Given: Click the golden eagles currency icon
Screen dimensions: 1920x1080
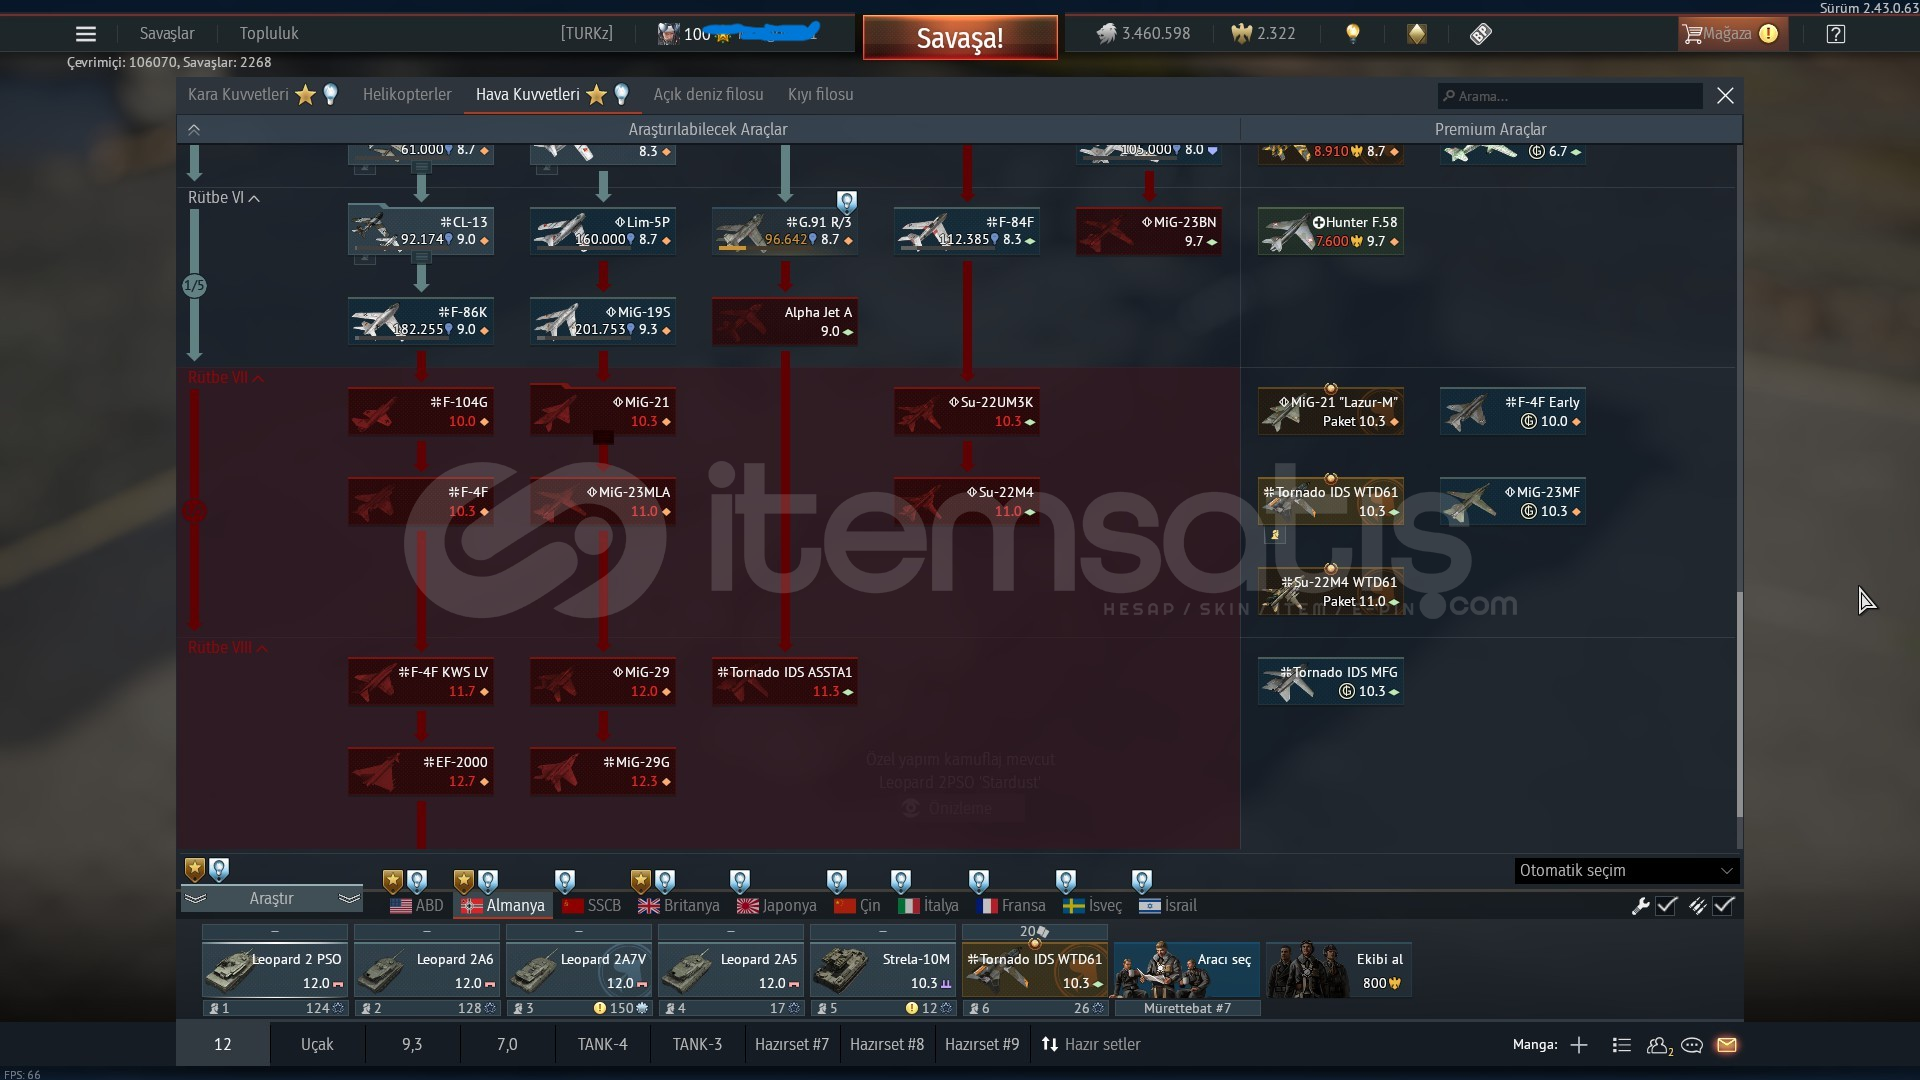Looking at the screenshot, I should [x=1241, y=34].
